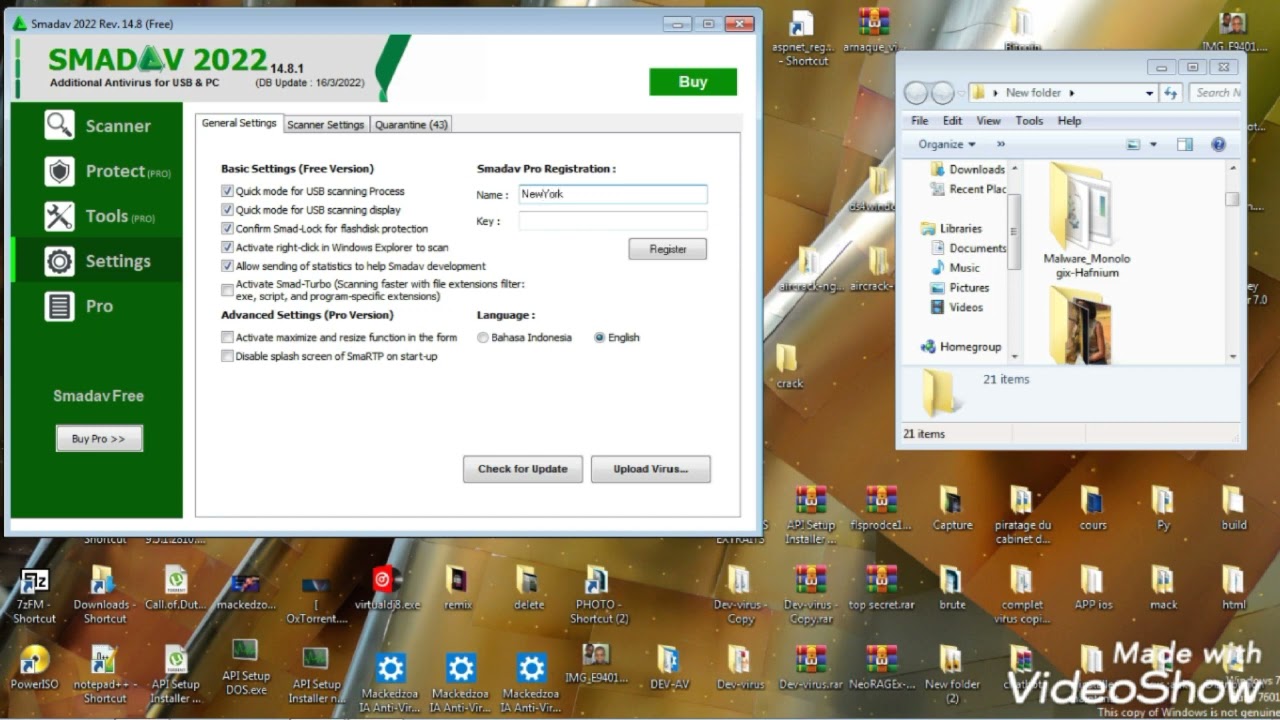Select the virtualdj8.exe desktop icon
Viewport: 1280px width, 720px height.
(387, 589)
